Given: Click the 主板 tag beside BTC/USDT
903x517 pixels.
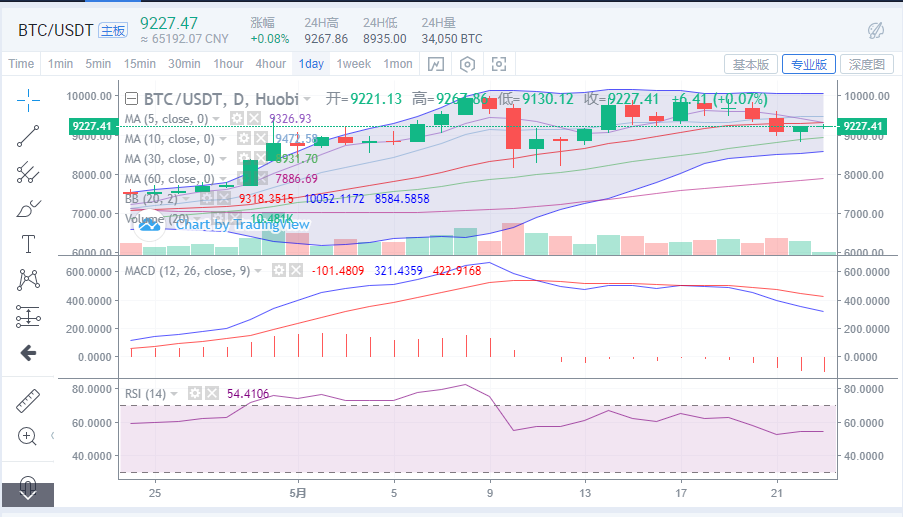Looking at the screenshot, I should pyautogui.click(x=113, y=31).
